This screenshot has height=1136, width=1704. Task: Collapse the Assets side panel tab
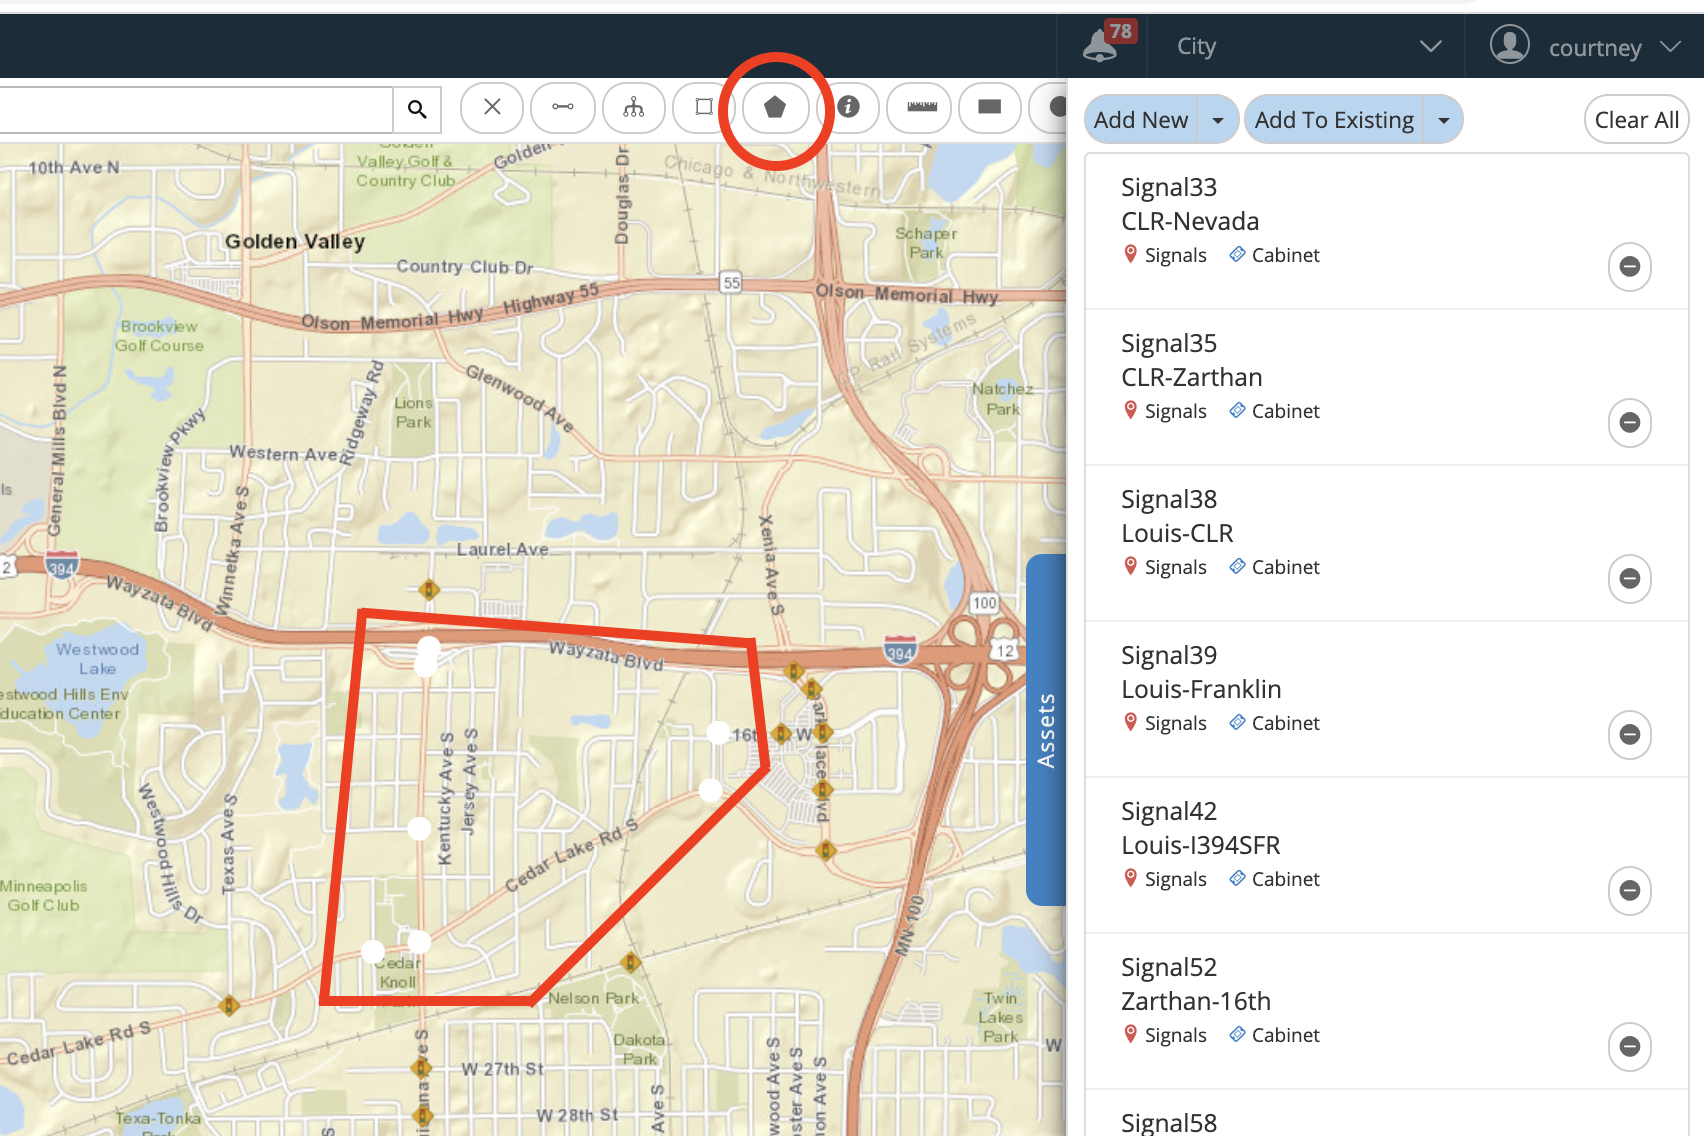coord(1046,730)
